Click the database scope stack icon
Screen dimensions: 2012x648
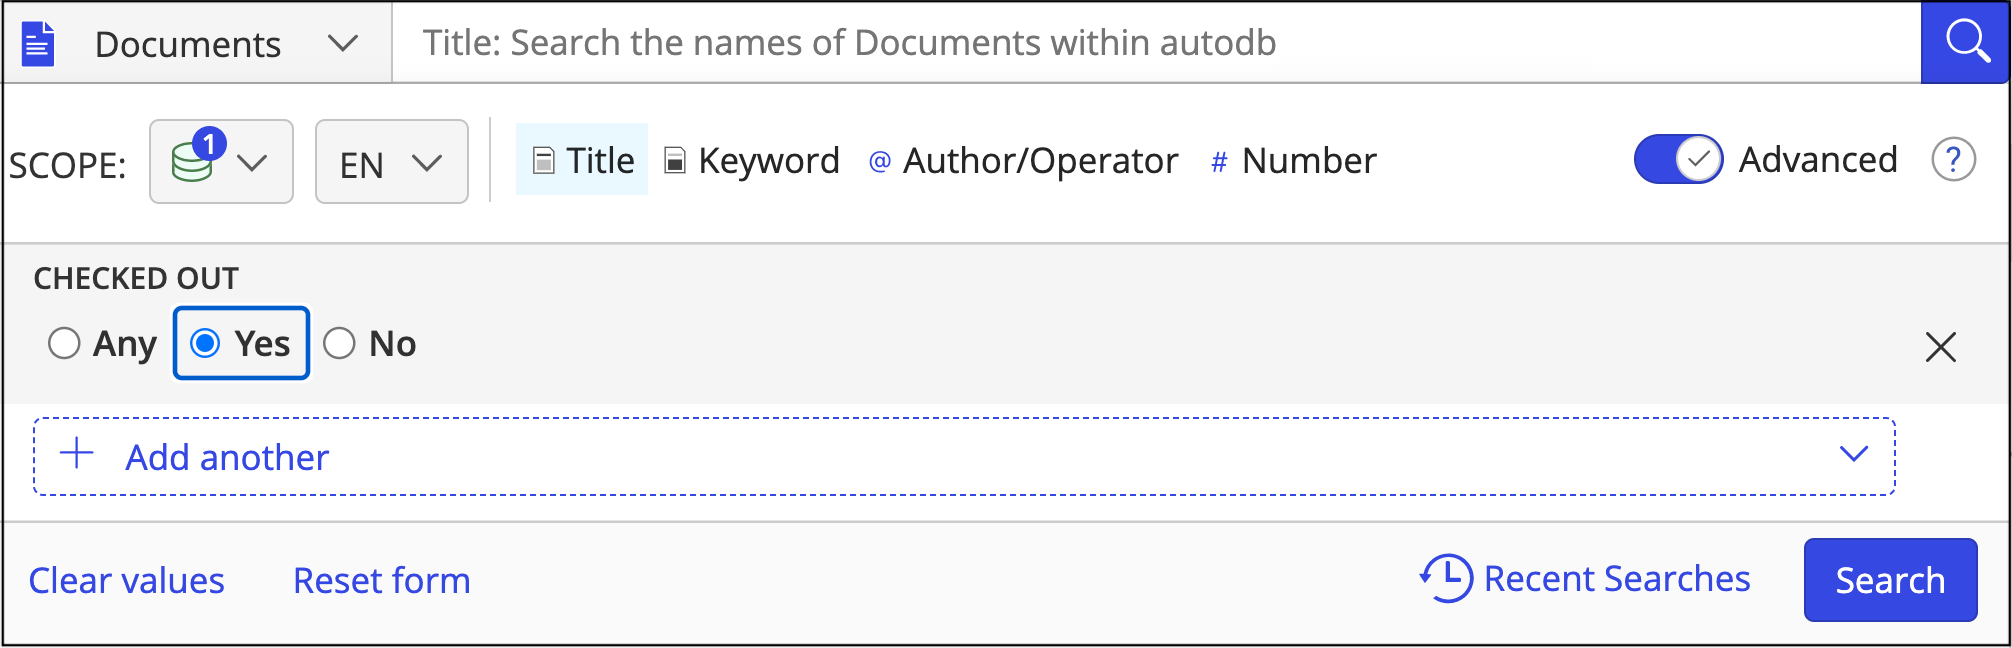pyautogui.click(x=193, y=162)
